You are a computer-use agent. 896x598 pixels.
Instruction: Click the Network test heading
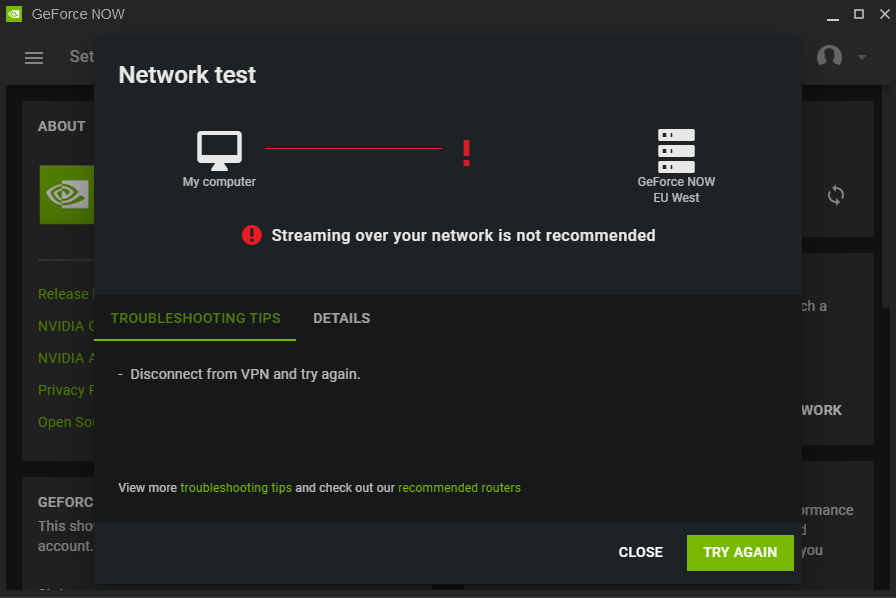click(x=187, y=74)
